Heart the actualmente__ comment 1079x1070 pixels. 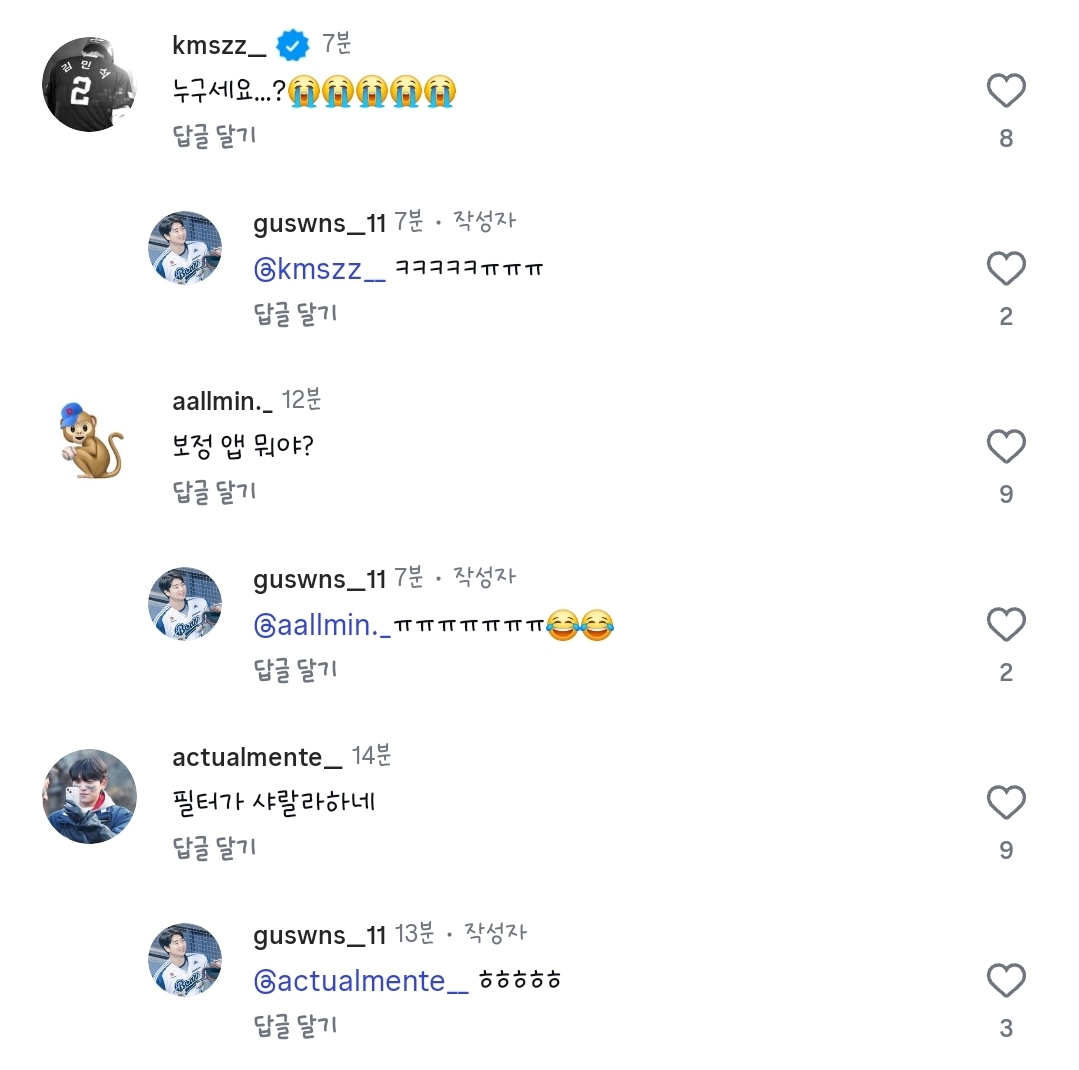(x=1006, y=803)
